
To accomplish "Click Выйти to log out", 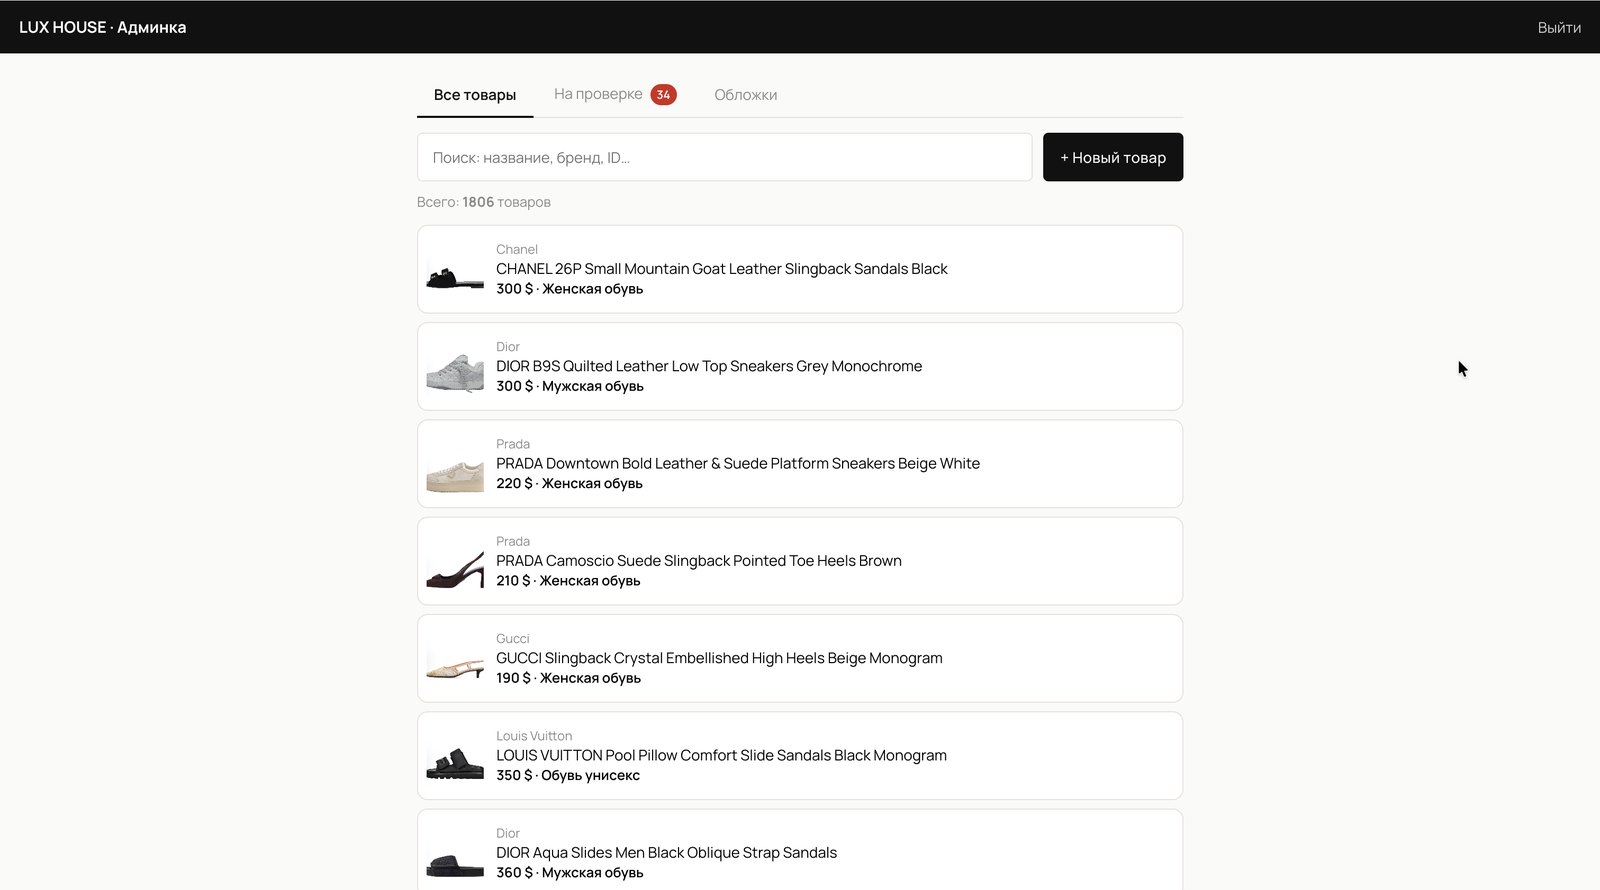I will click(x=1559, y=28).
